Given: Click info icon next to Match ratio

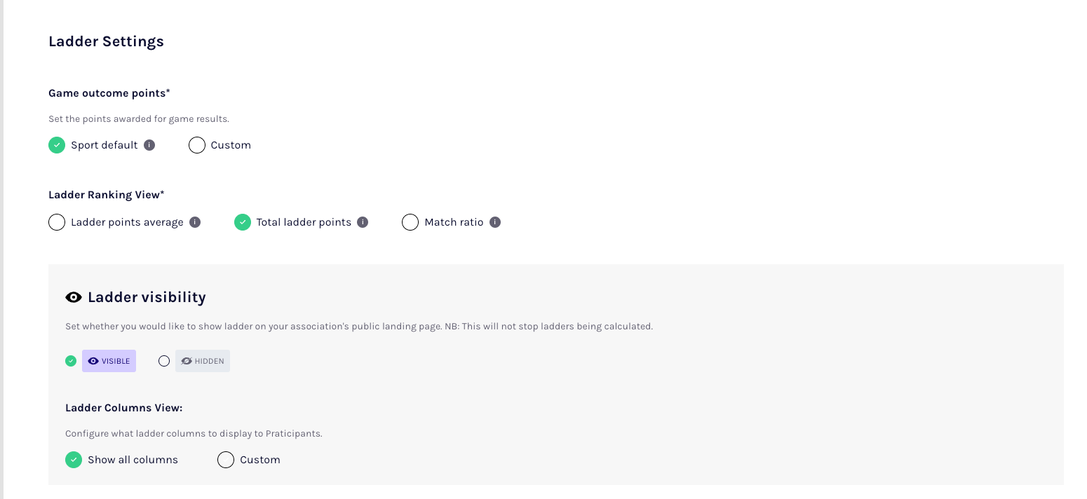Looking at the screenshot, I should point(495,222).
